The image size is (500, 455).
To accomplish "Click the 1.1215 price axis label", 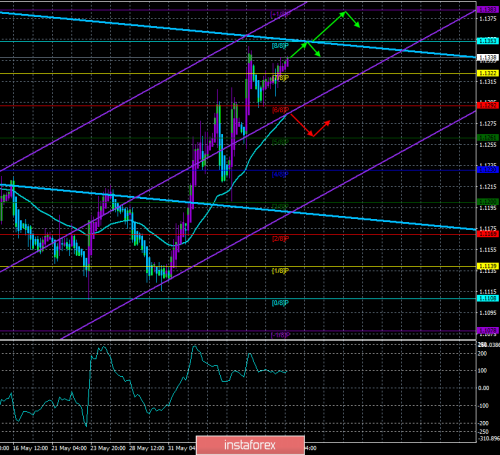I will pyautogui.click(x=488, y=187).
